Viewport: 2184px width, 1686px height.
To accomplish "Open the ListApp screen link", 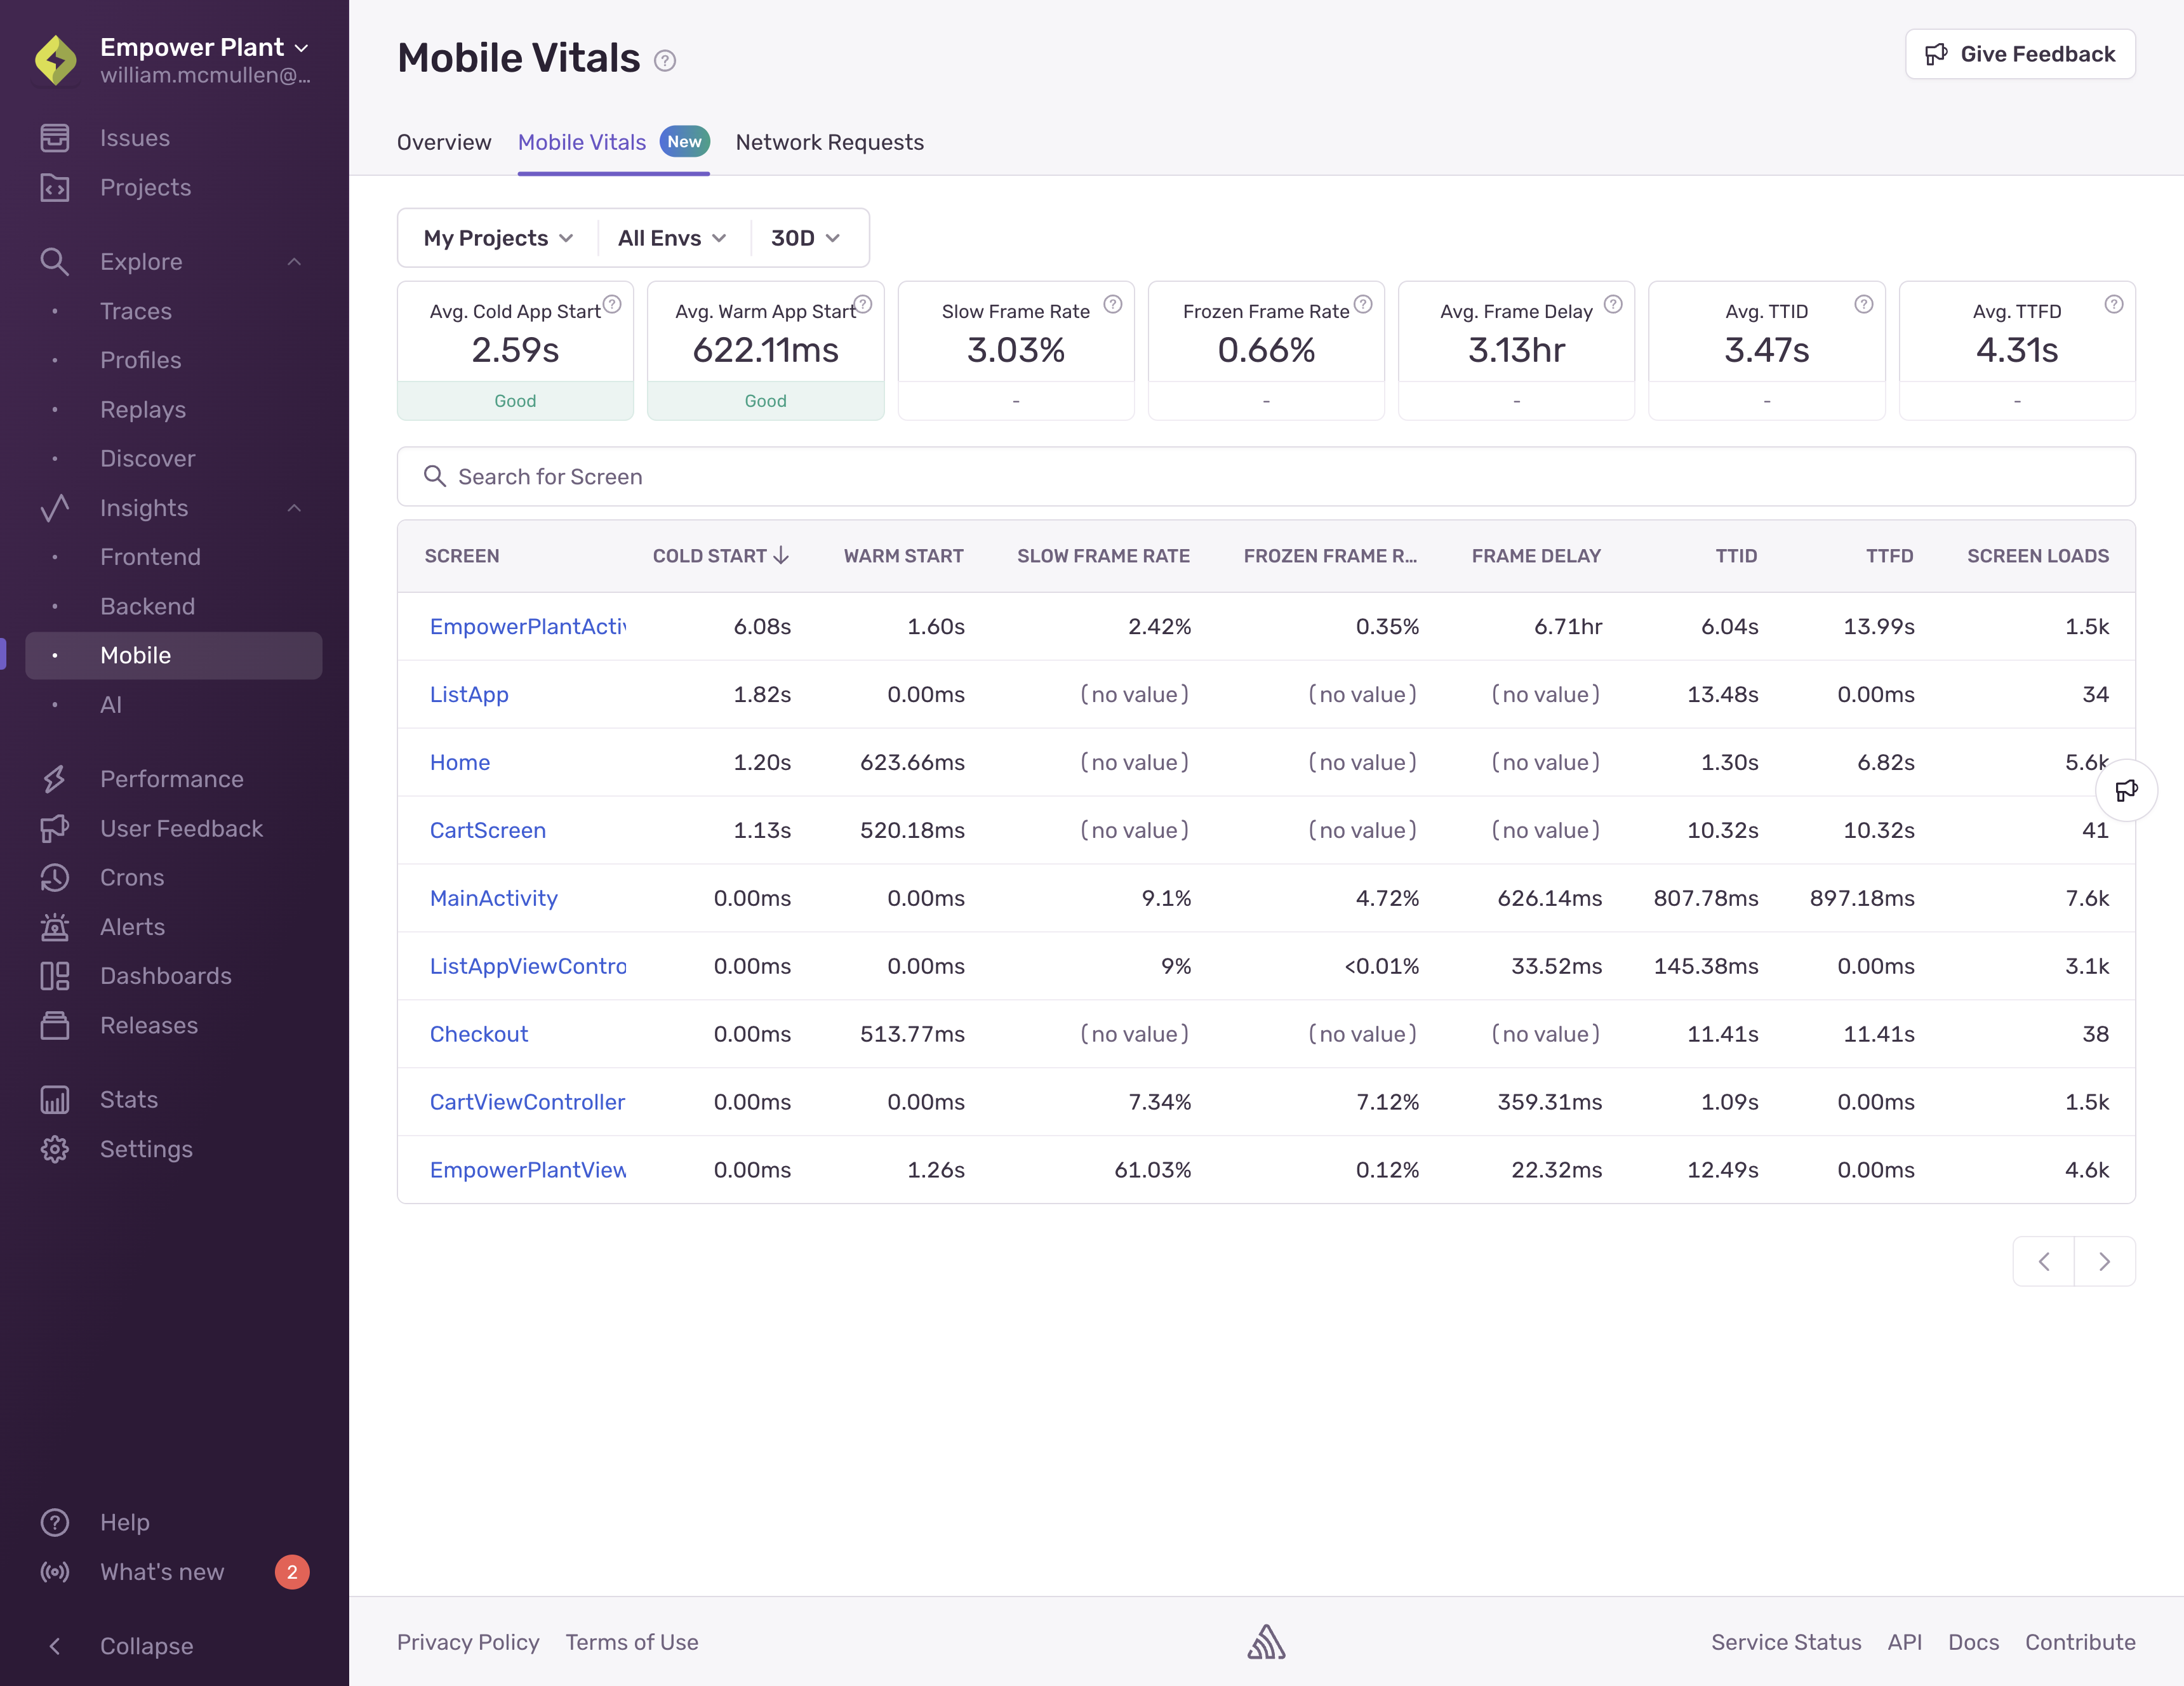I will point(469,694).
